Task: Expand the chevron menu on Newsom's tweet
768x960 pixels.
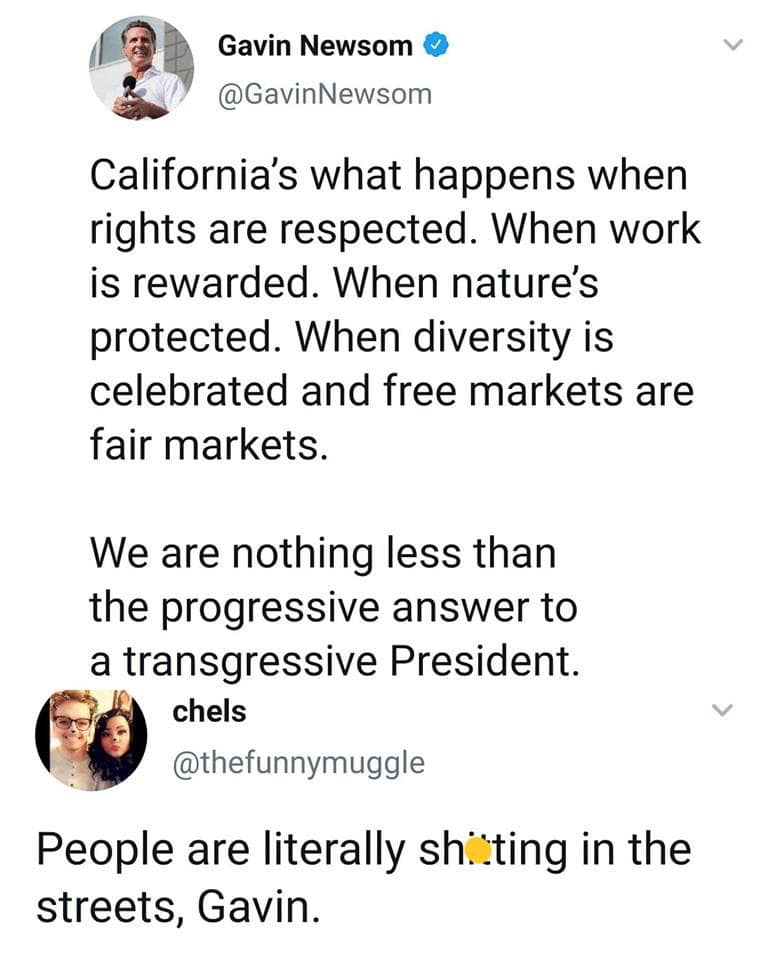Action: [732, 44]
